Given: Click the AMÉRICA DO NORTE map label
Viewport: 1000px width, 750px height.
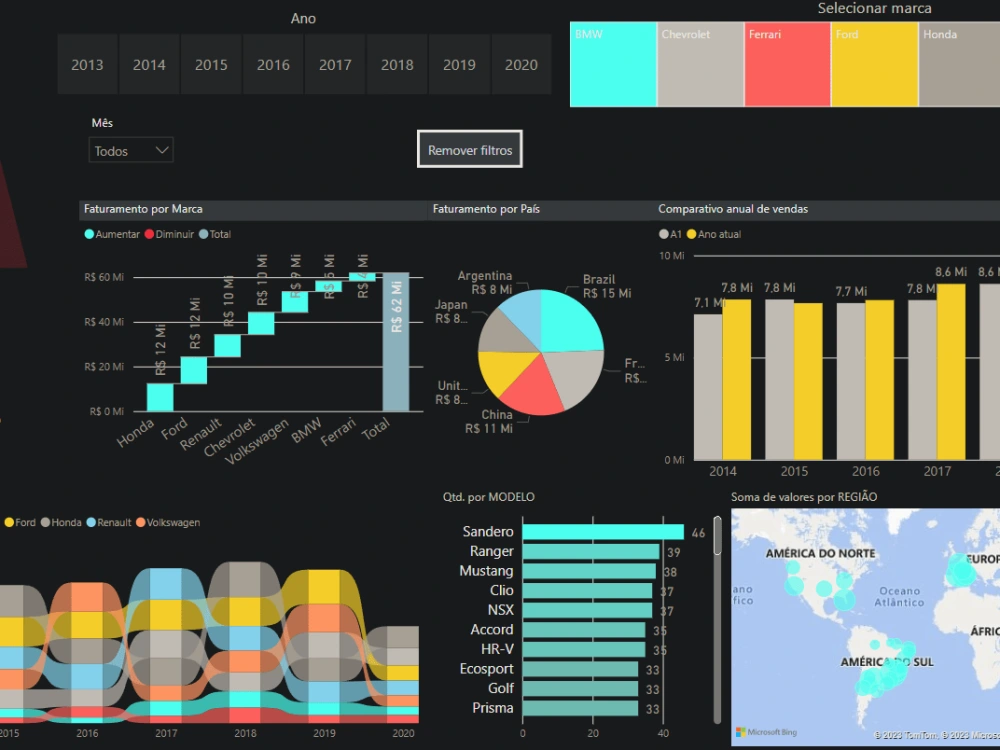Looking at the screenshot, I should click(820, 554).
